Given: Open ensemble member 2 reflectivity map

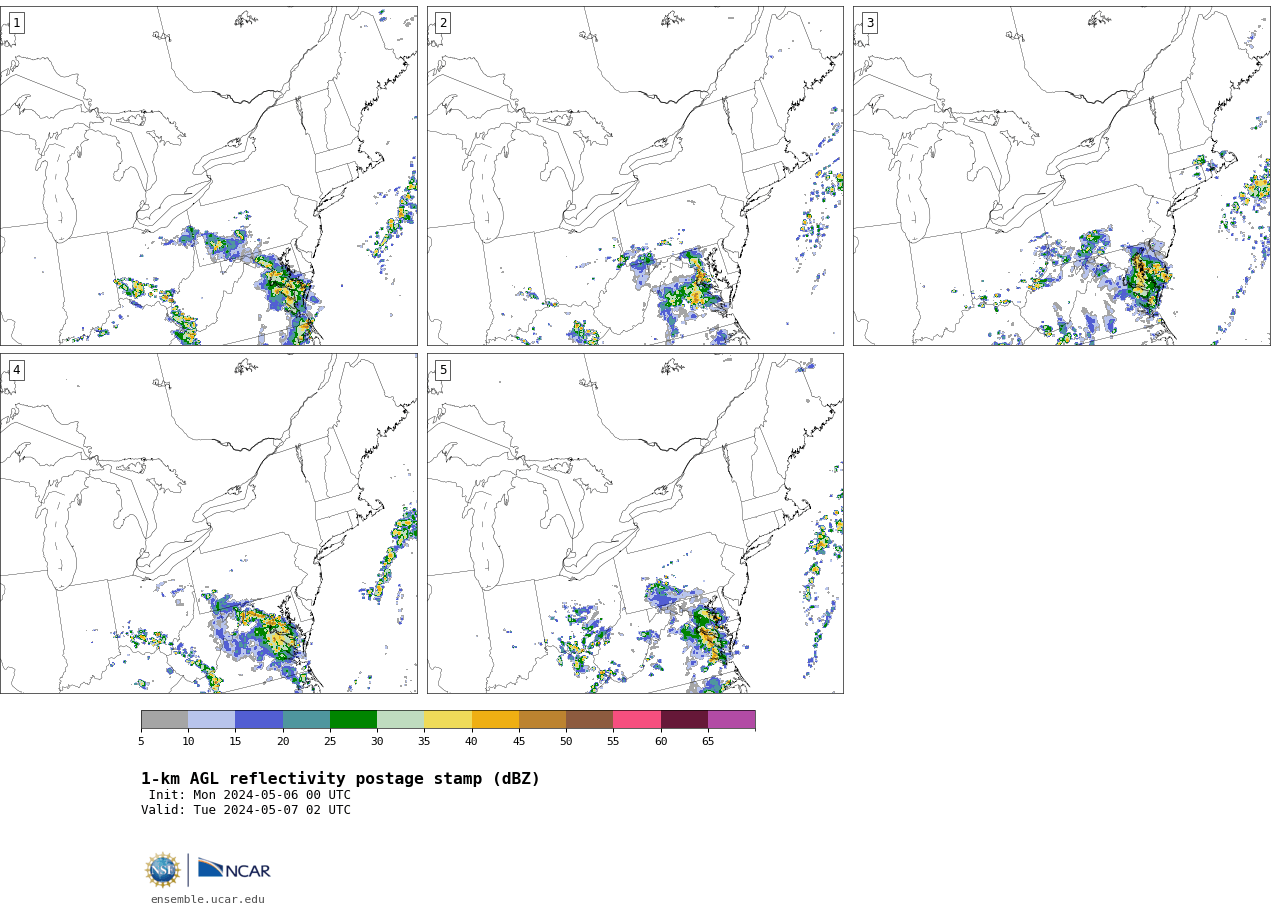Looking at the screenshot, I should click(x=635, y=176).
